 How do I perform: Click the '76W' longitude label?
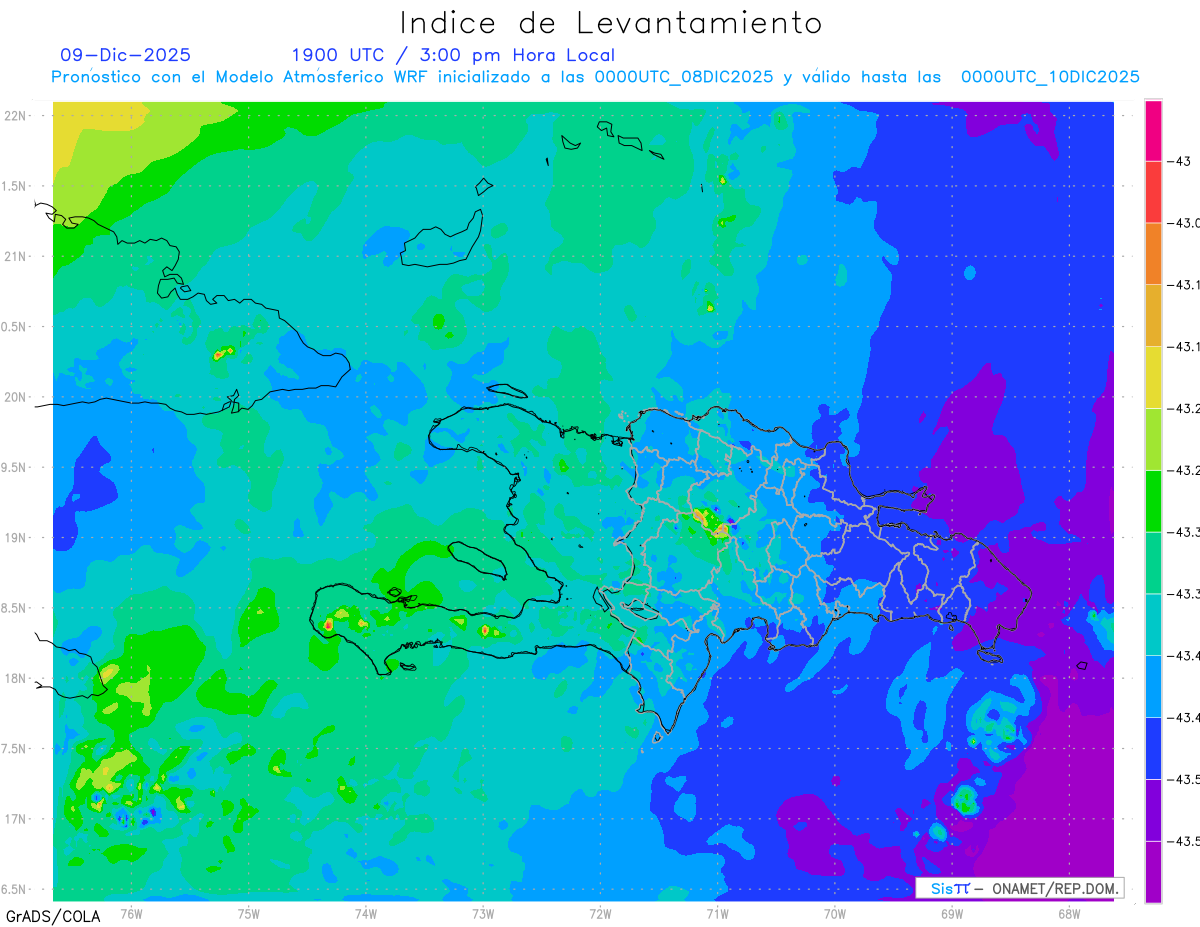(131, 913)
